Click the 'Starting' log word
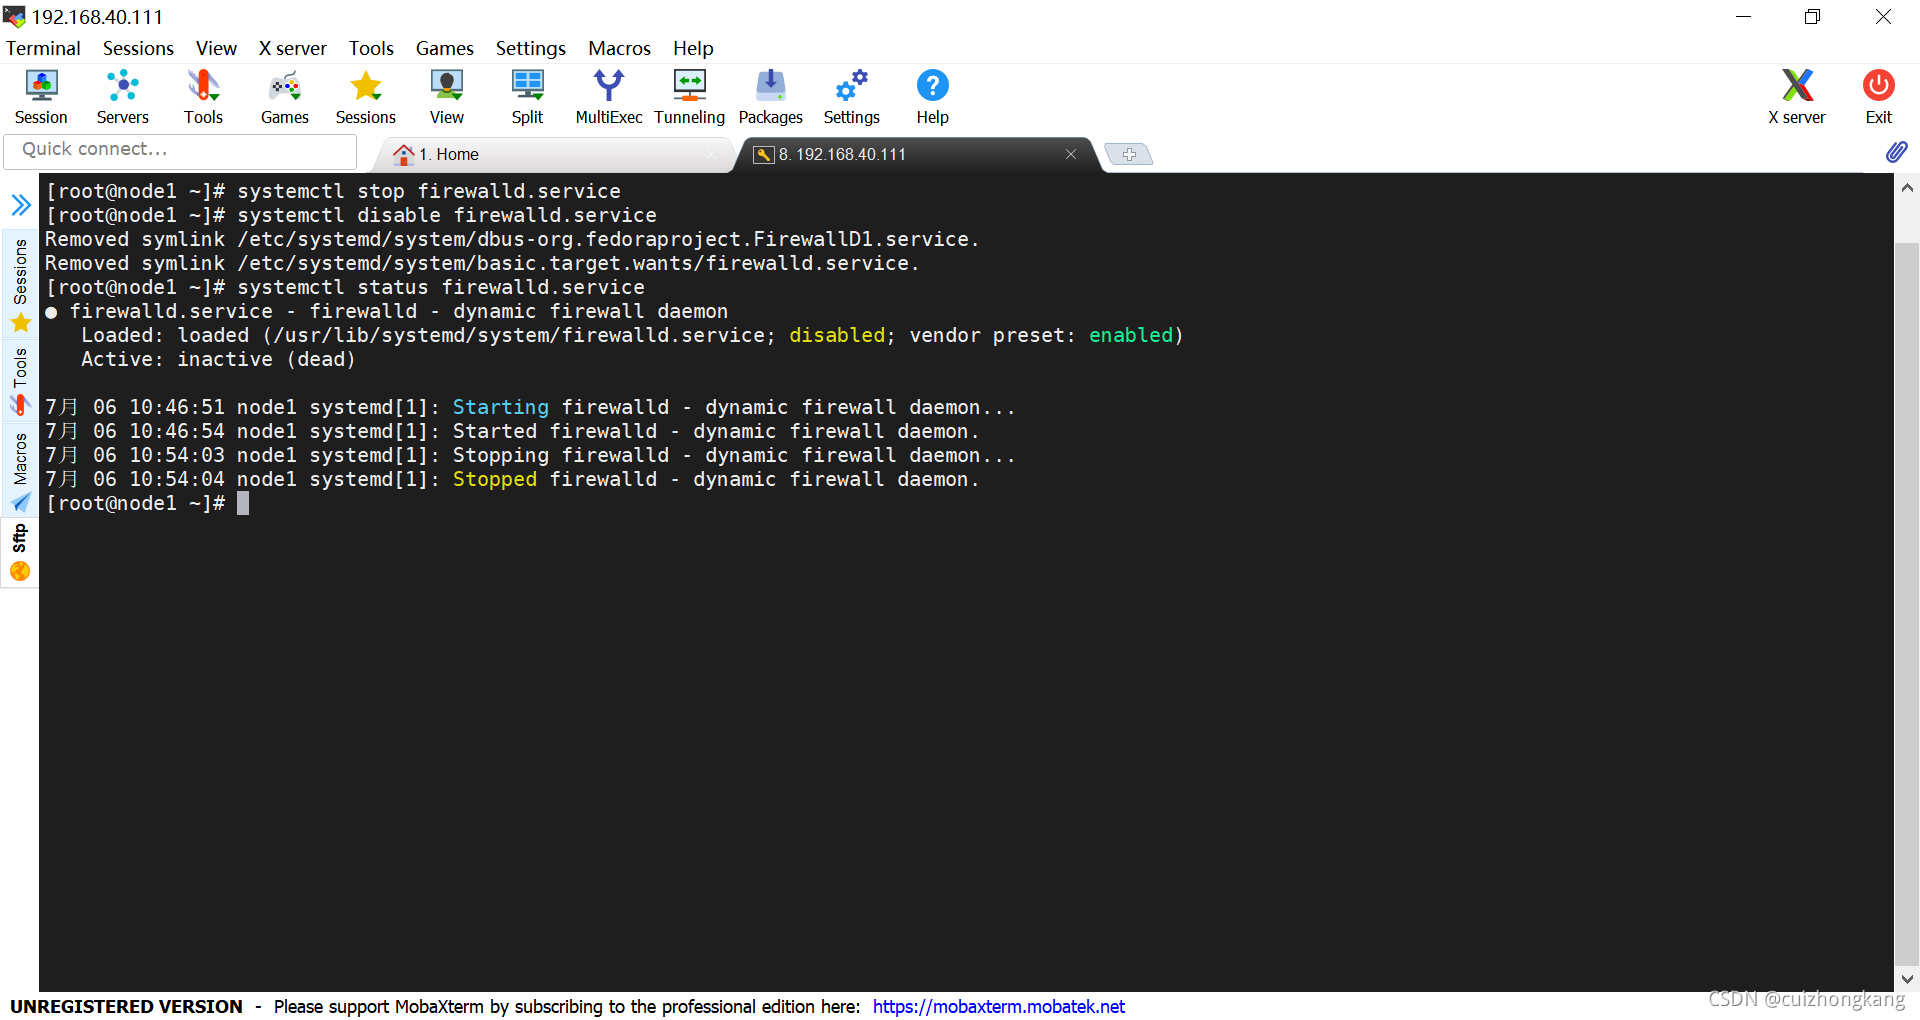This screenshot has width=1920, height=1020. point(500,407)
